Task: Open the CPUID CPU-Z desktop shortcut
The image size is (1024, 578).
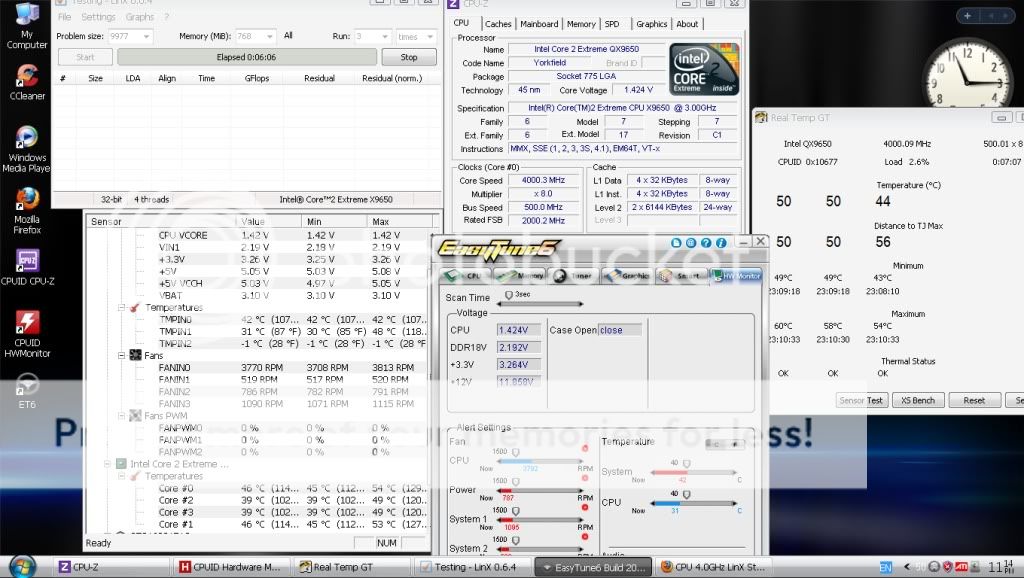Action: 27,262
